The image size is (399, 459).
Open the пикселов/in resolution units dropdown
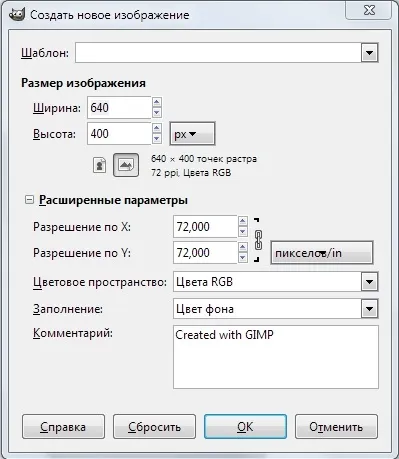point(322,253)
